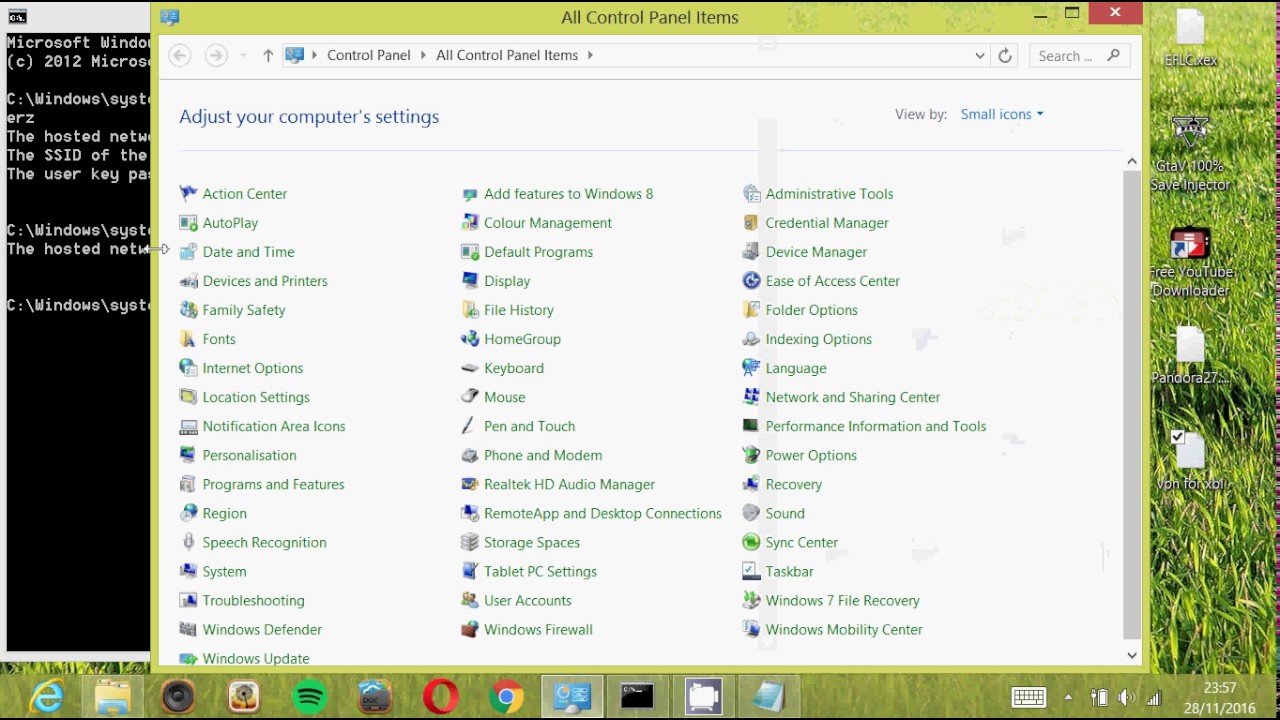The height and width of the screenshot is (720, 1280).
Task: Click the User Accounts icon
Action: (470, 600)
